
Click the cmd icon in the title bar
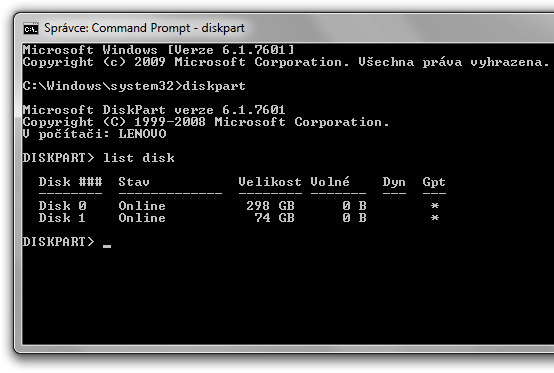click(x=31, y=28)
